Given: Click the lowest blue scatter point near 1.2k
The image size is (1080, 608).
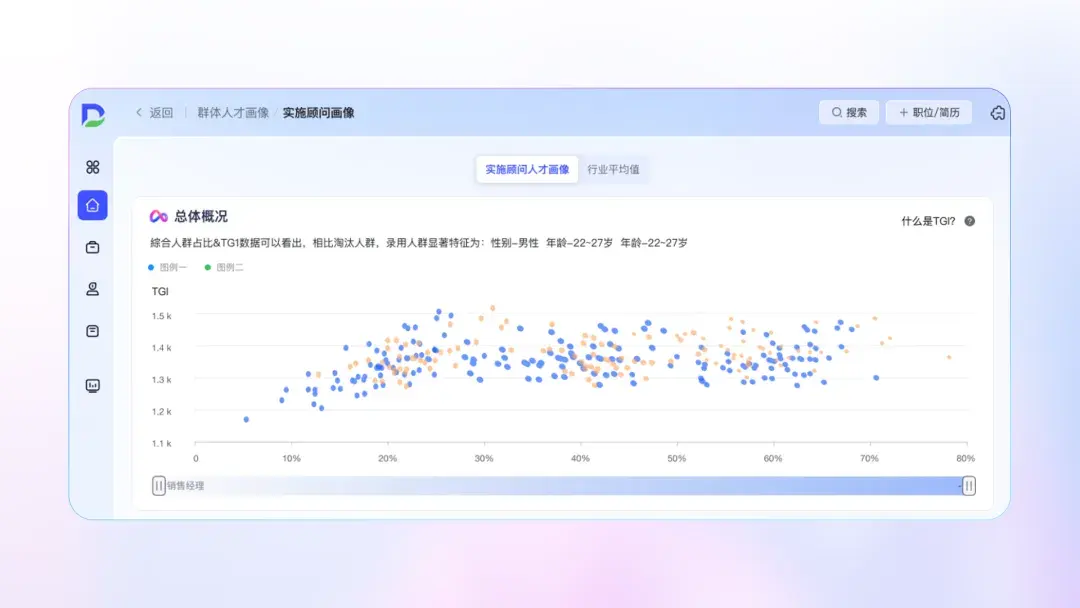Looking at the screenshot, I should tap(246, 419).
